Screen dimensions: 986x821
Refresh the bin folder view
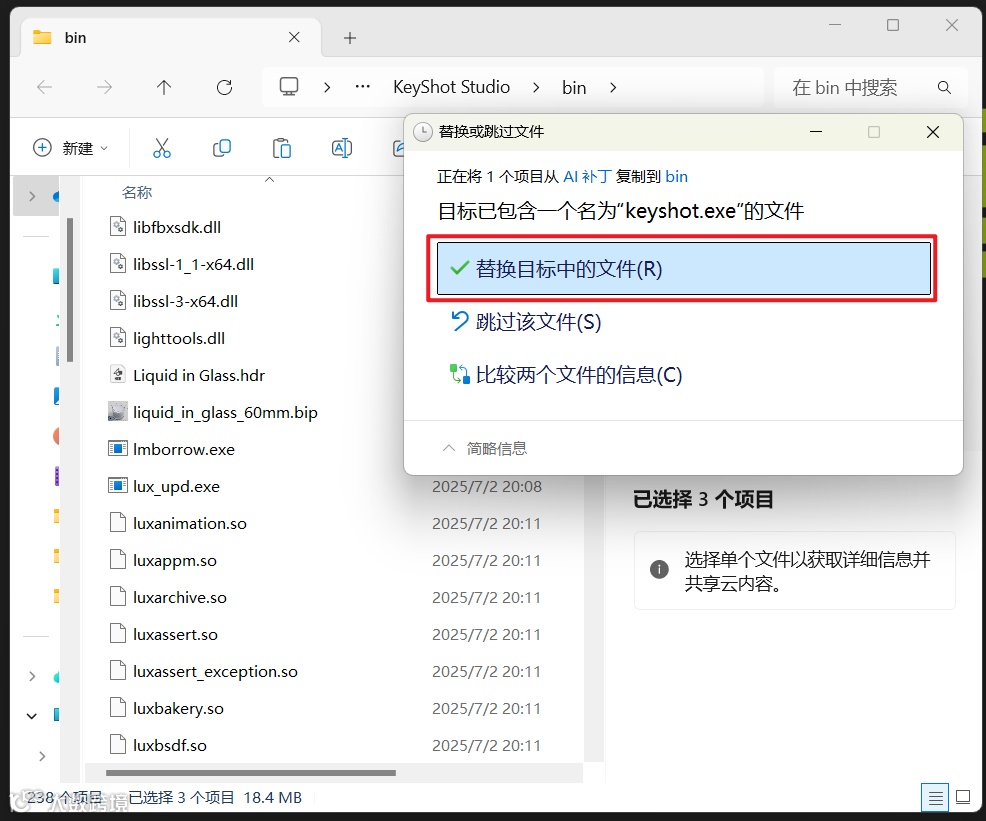click(224, 87)
